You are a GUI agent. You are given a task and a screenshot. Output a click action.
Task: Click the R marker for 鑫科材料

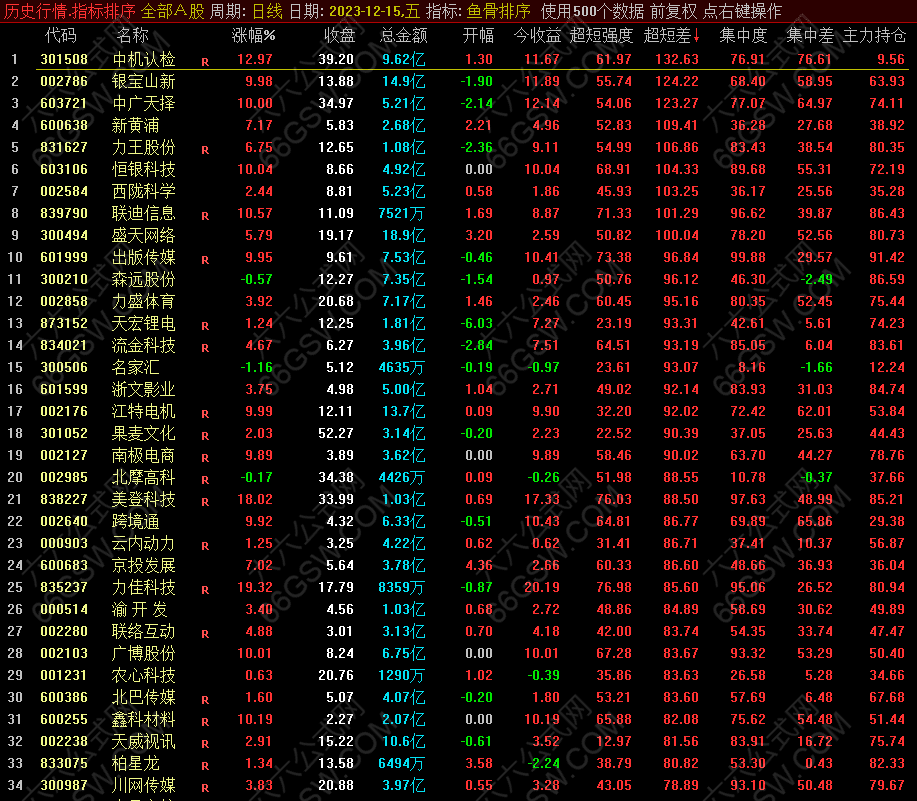point(205,720)
